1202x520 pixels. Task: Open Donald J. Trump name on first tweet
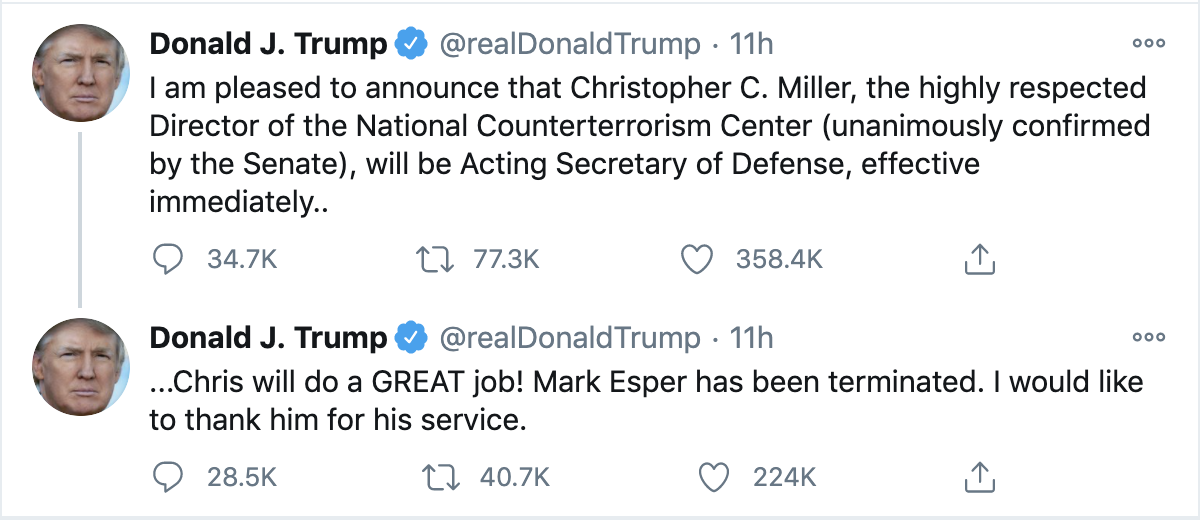pyautogui.click(x=268, y=44)
